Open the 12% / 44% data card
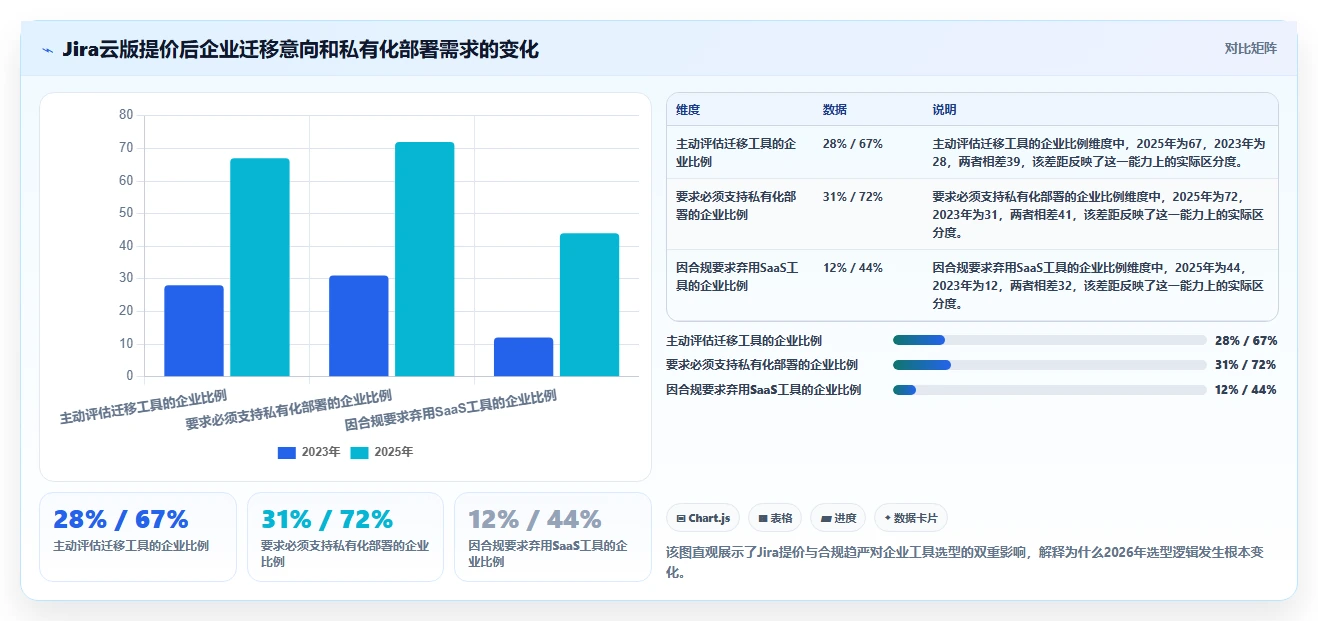Screen dimensions: 1318x621 (552, 537)
